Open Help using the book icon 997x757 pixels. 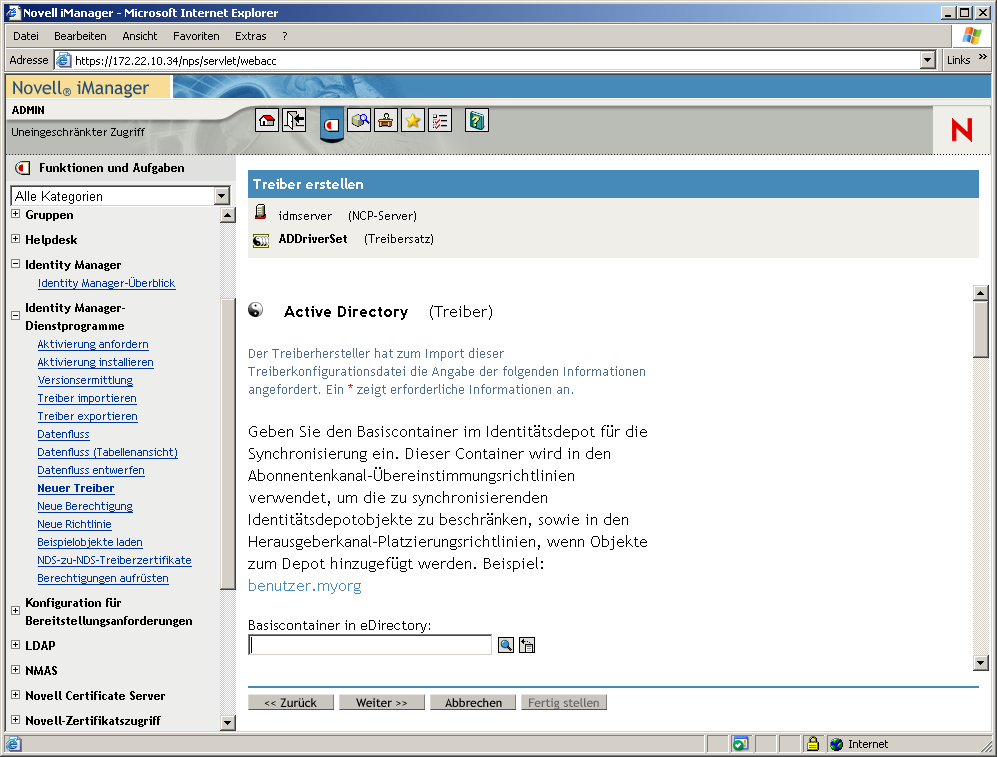[476, 119]
